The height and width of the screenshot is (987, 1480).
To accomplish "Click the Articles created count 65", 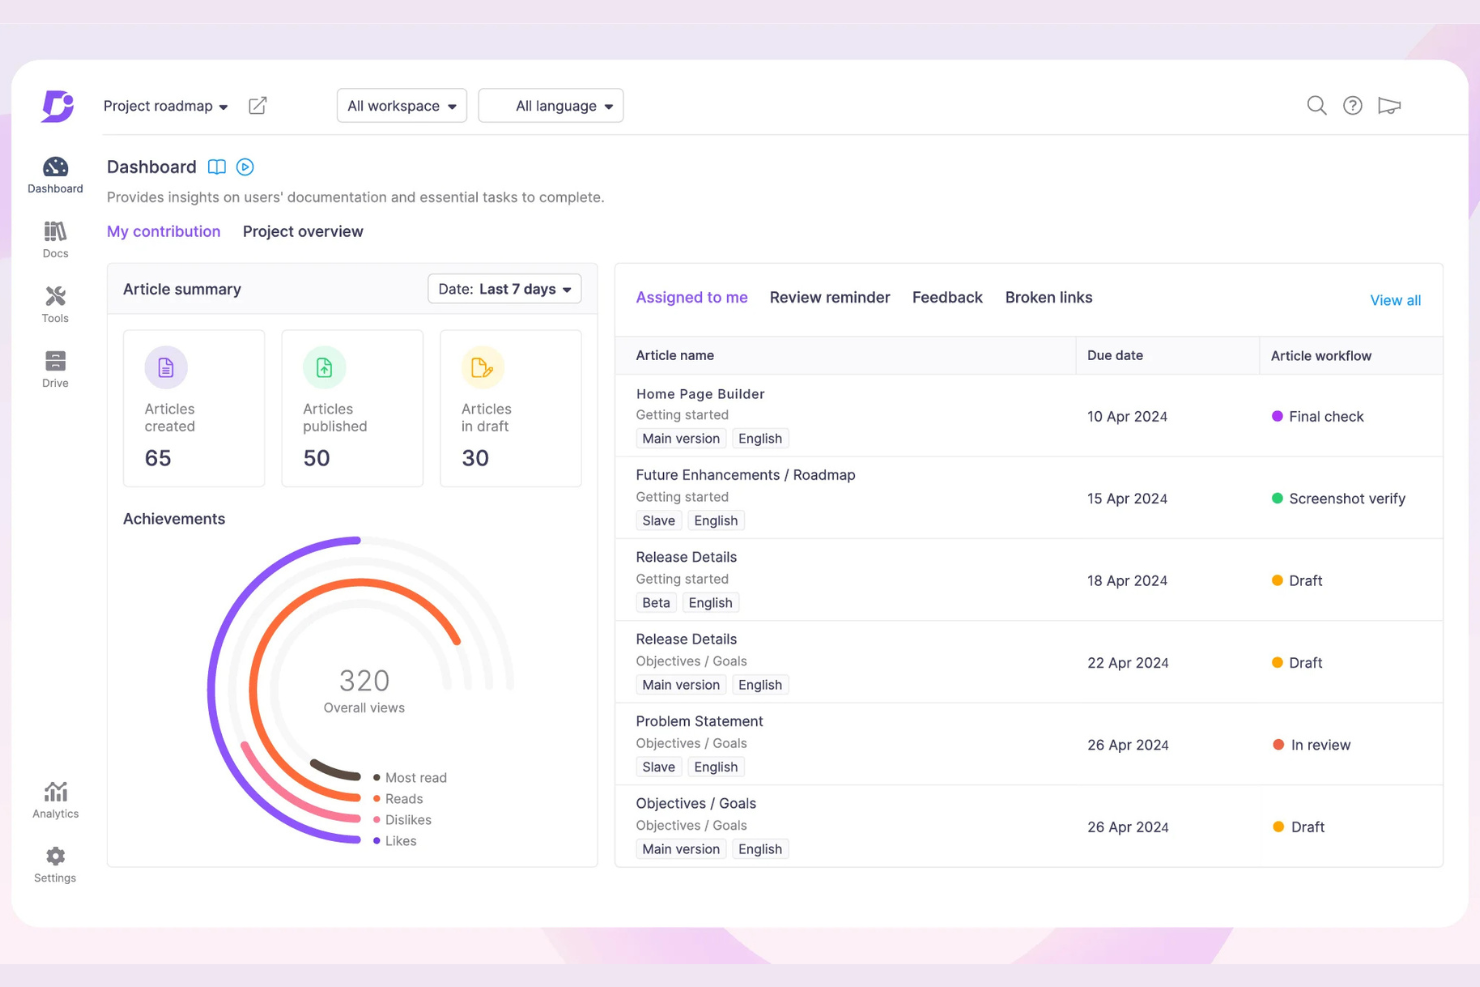I will point(158,458).
